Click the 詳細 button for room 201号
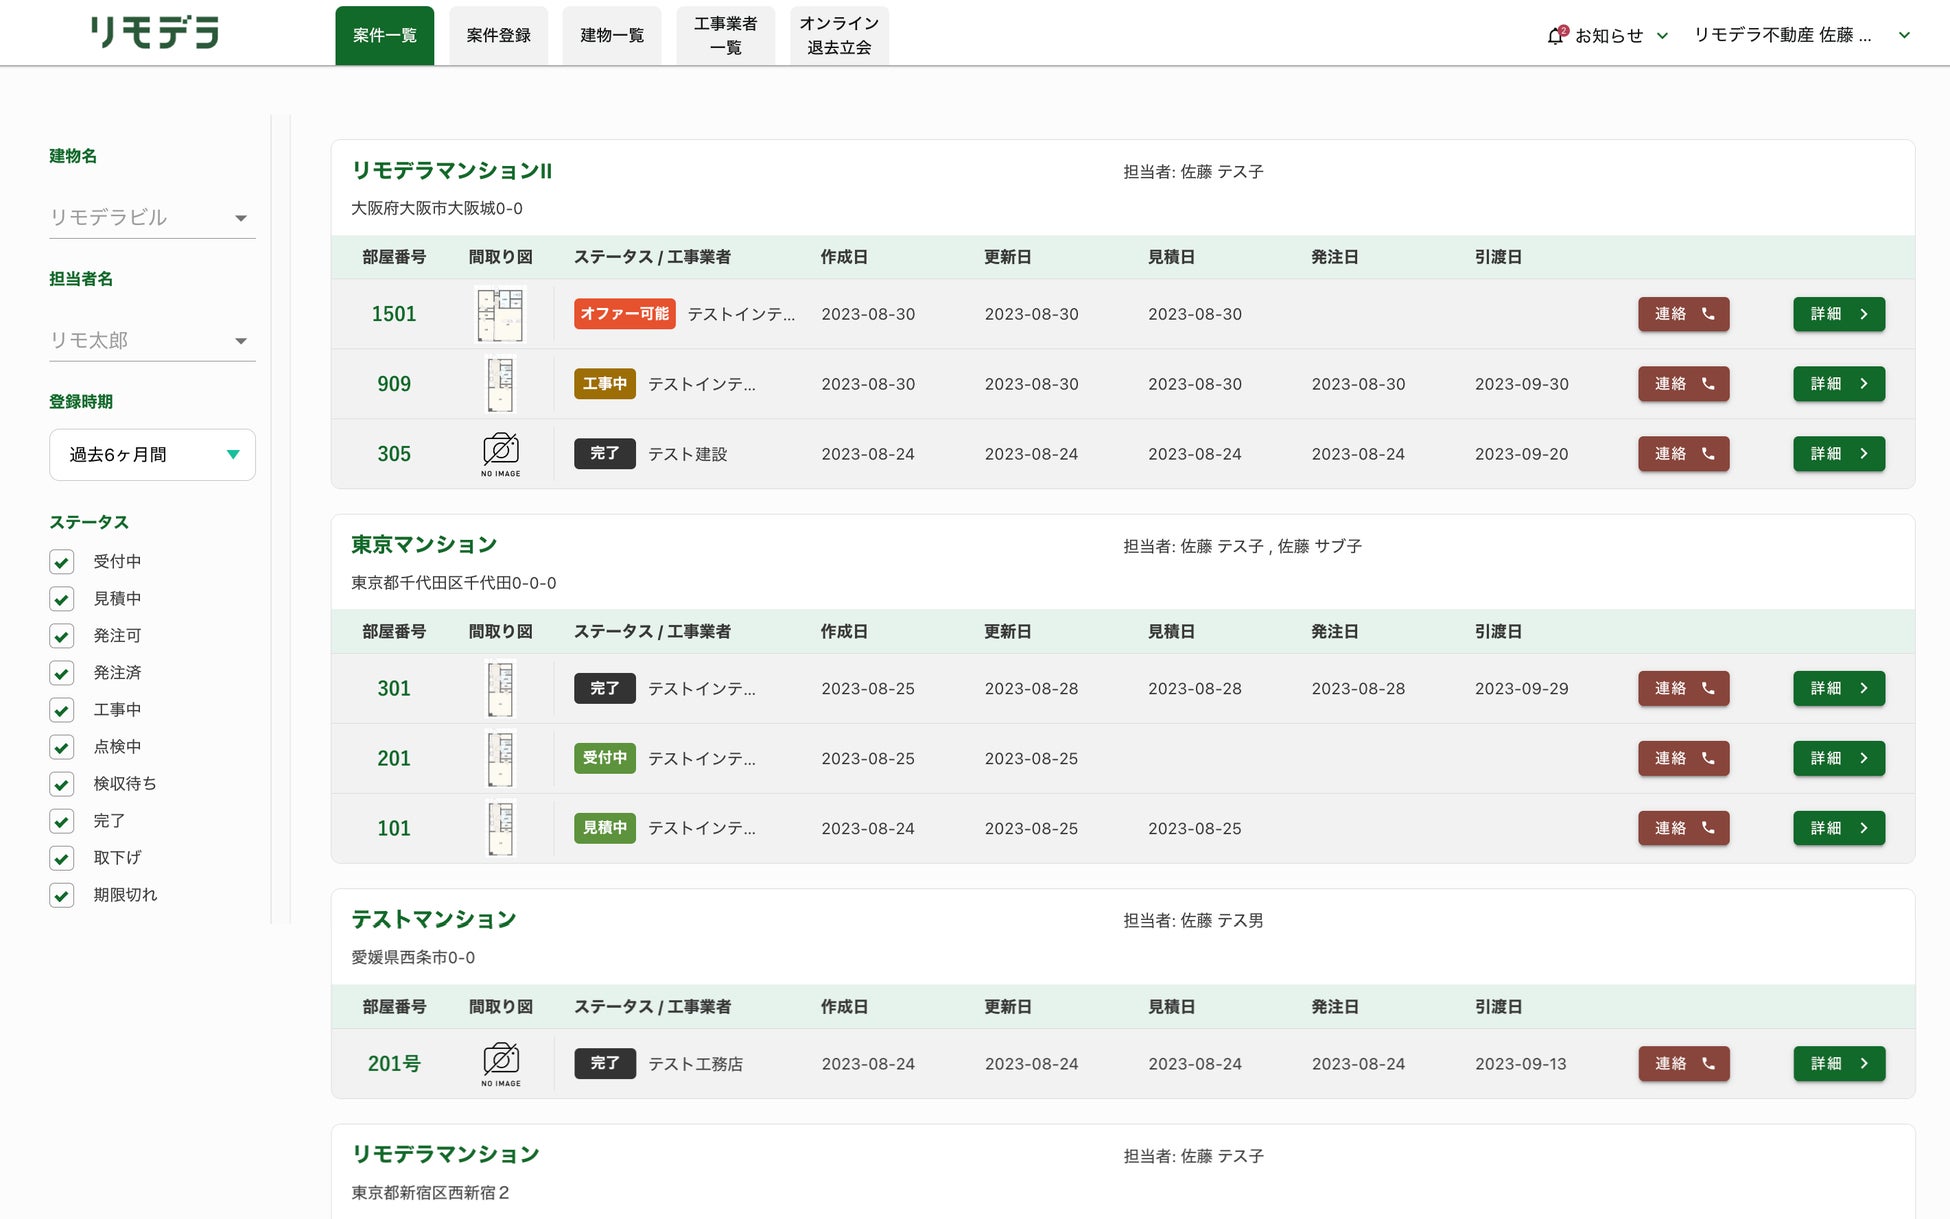This screenshot has height=1219, width=1950. click(x=1838, y=1063)
